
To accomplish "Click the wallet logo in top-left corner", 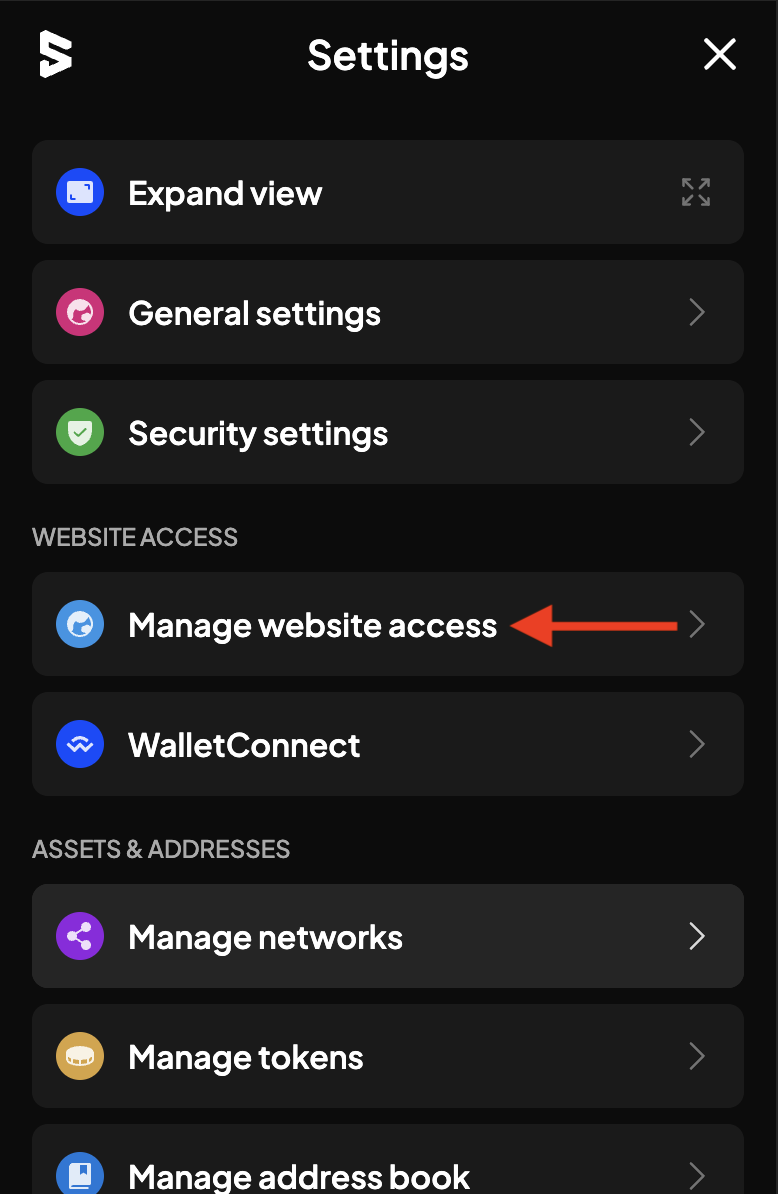I will pos(56,54).
